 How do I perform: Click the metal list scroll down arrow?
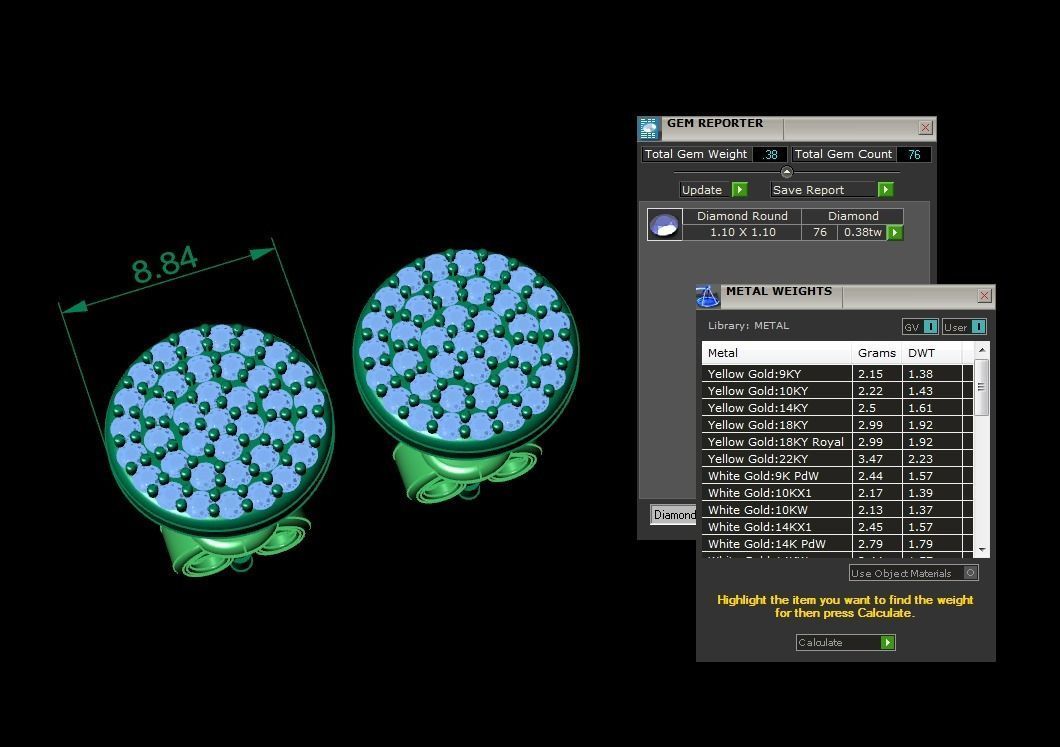coord(982,550)
